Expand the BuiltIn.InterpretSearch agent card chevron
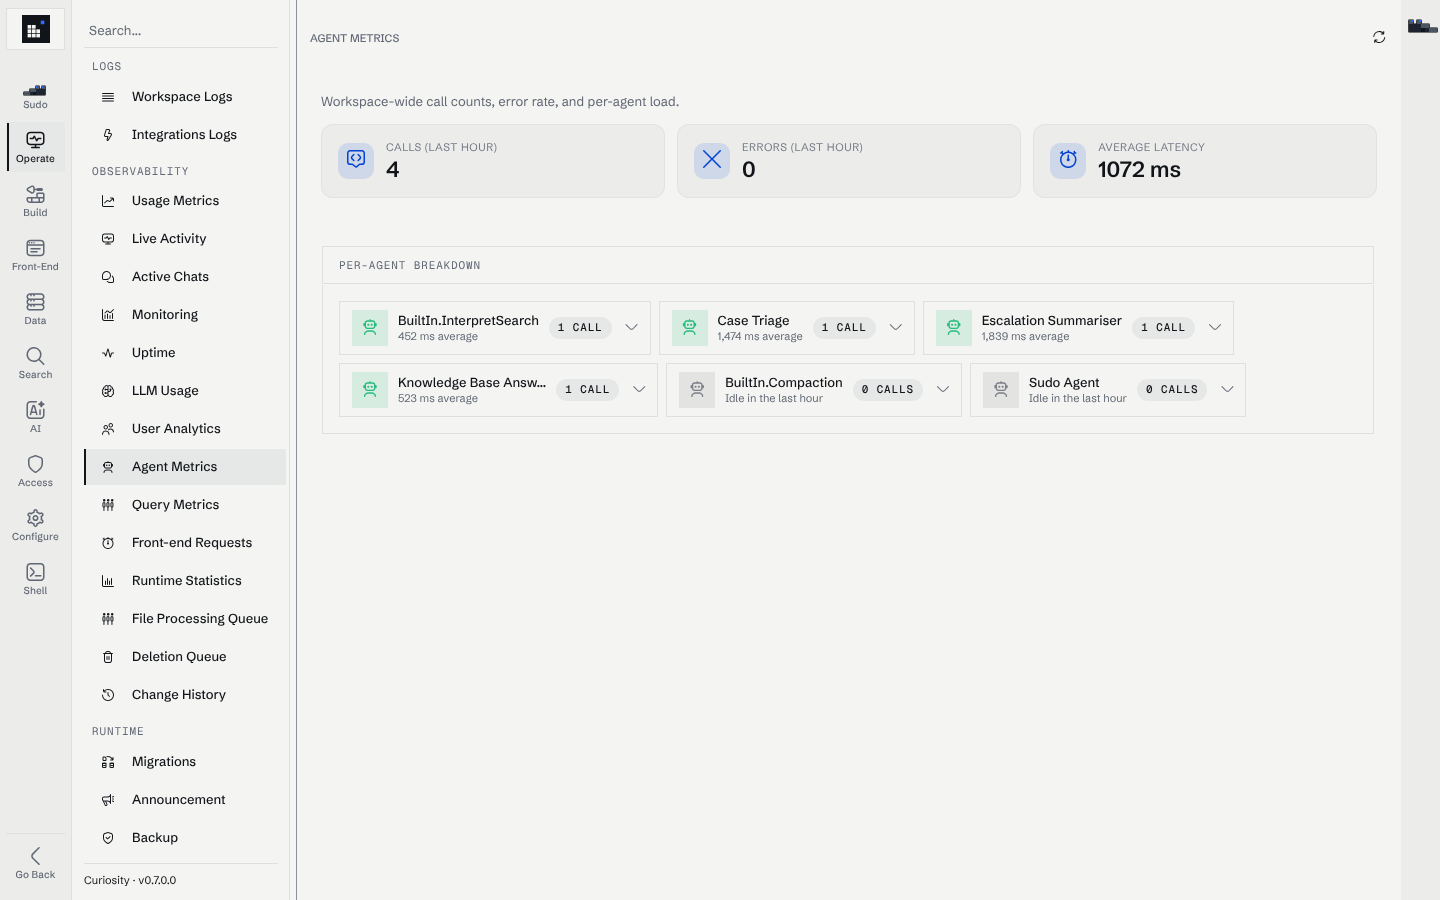Viewport: 1440px width, 900px height. point(631,327)
